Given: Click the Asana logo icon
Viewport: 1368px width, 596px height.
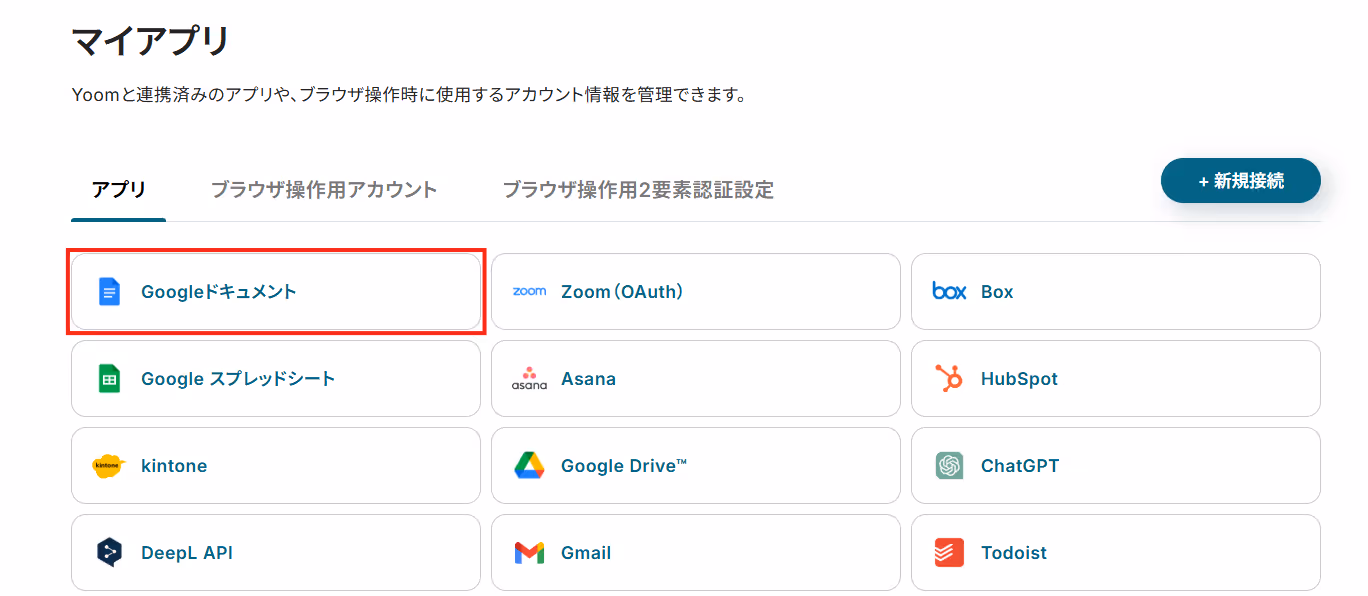Looking at the screenshot, I should coord(529,379).
